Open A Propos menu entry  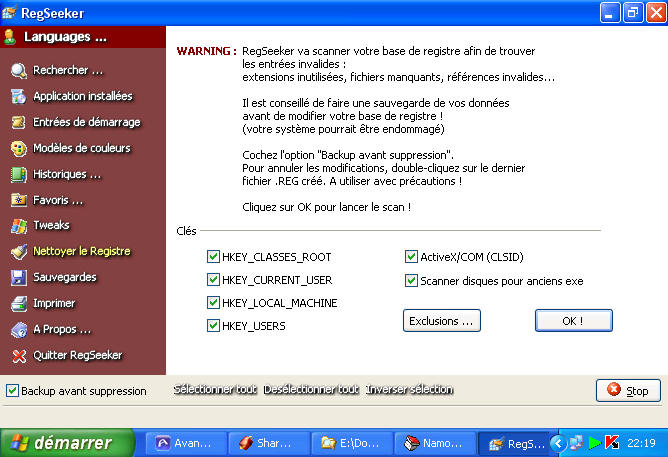[x=62, y=329]
